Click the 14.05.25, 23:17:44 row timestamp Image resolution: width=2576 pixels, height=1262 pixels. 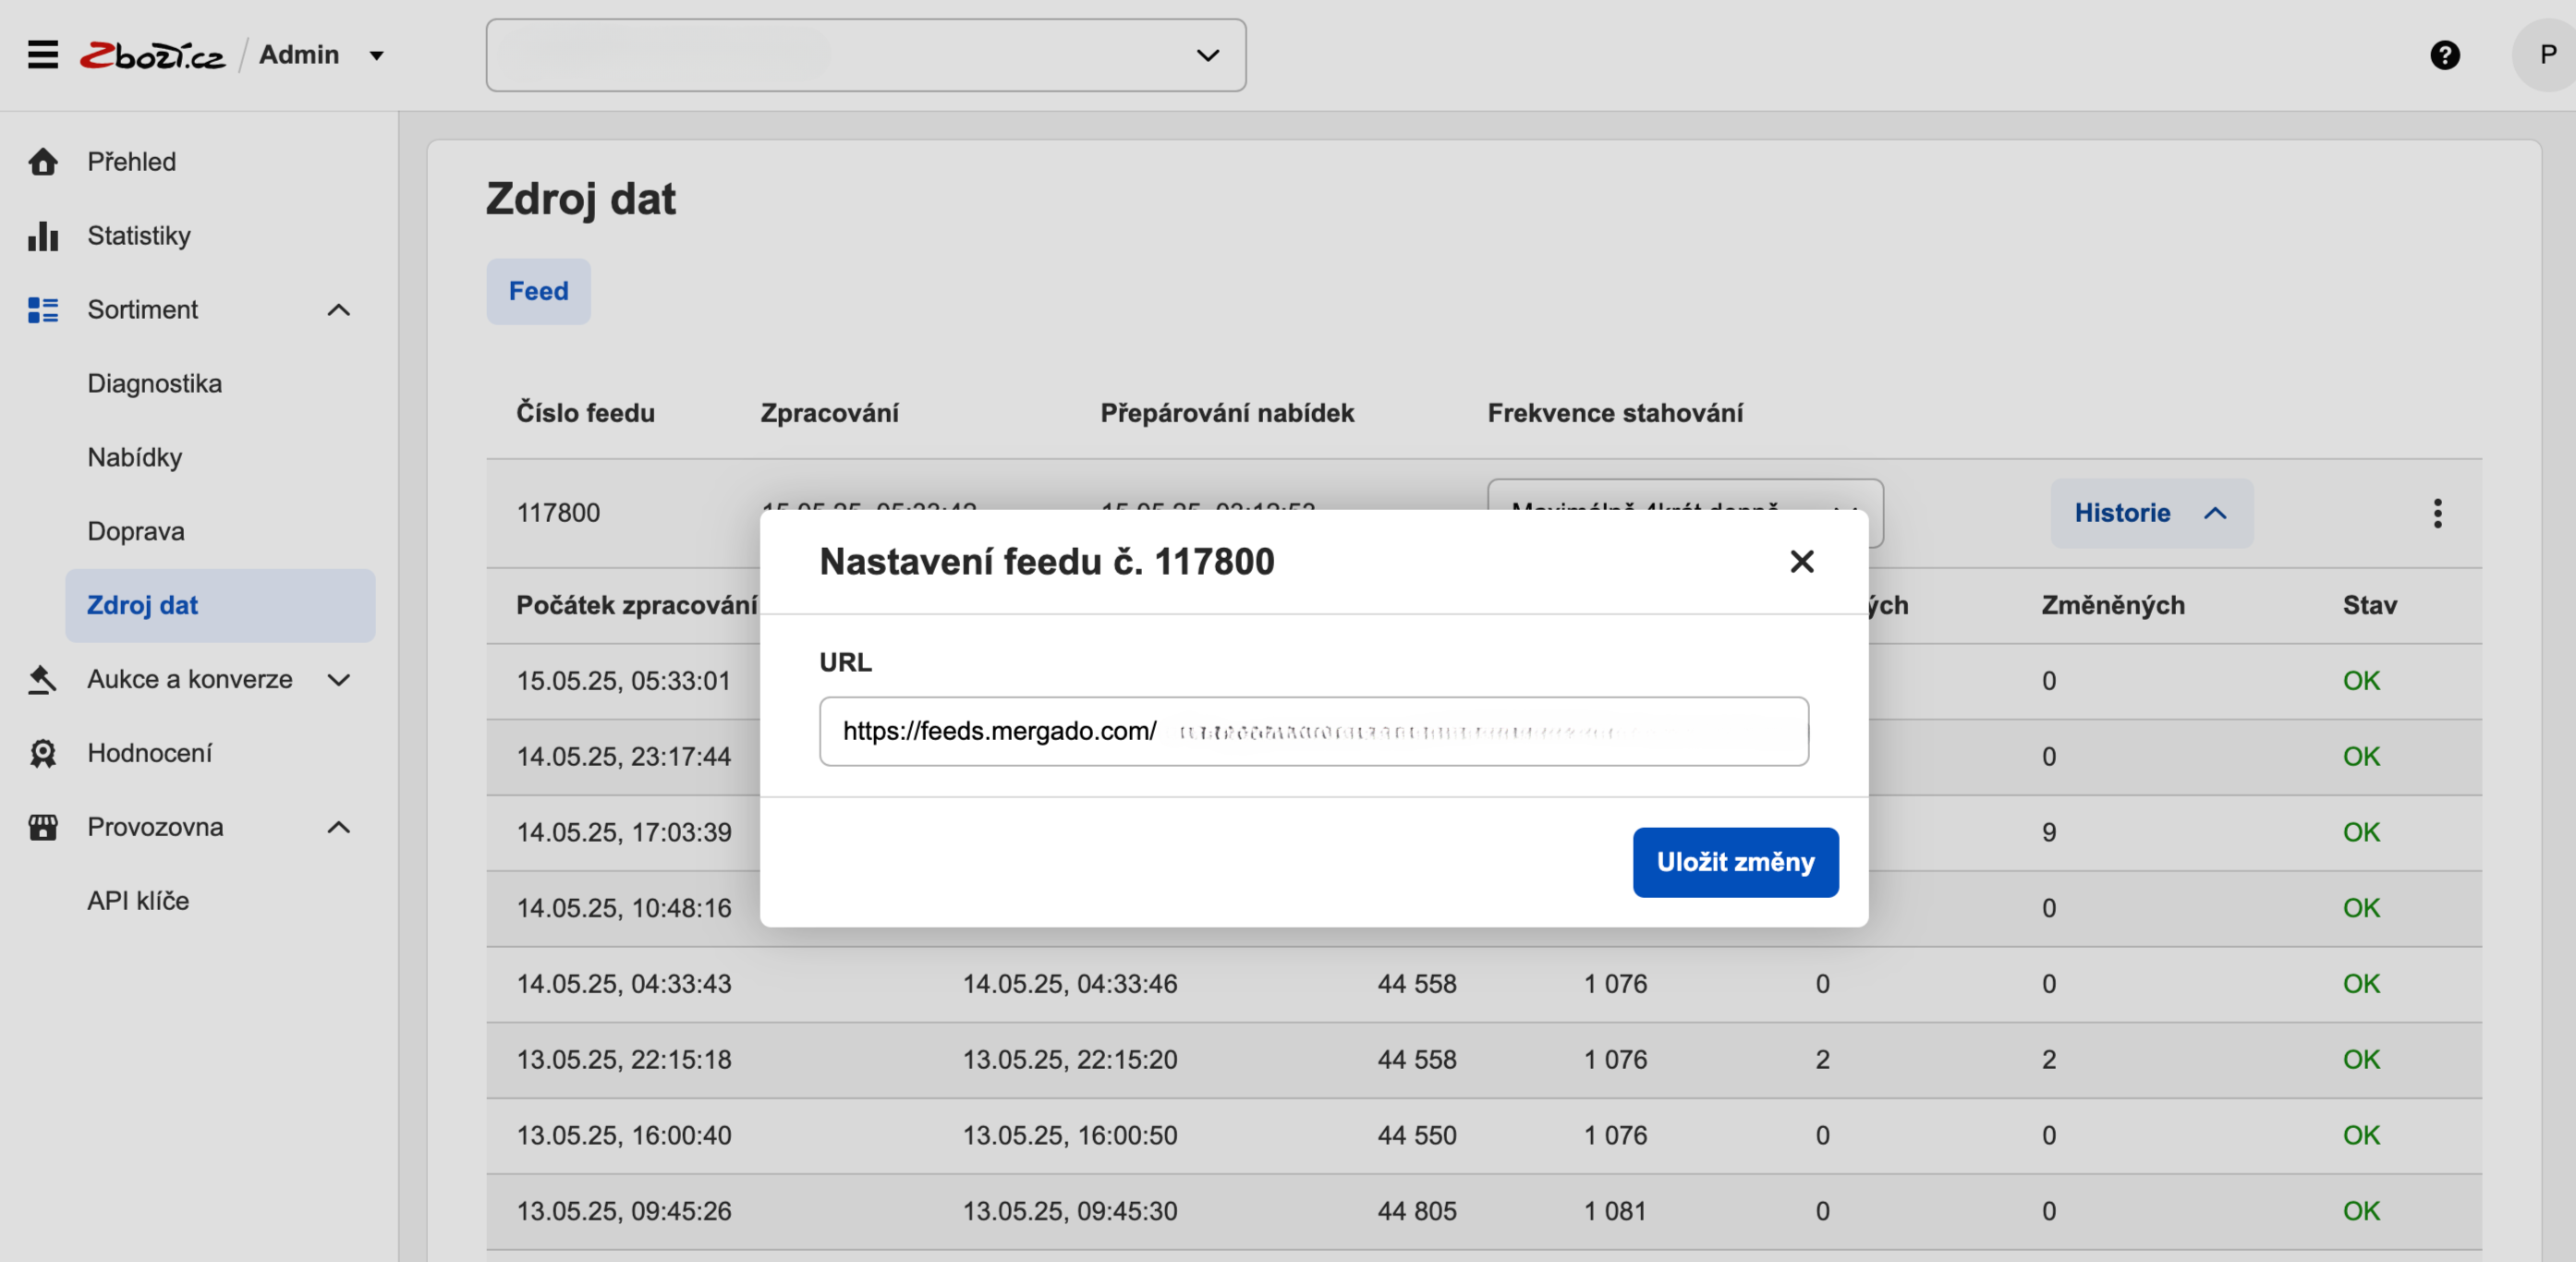(x=623, y=757)
